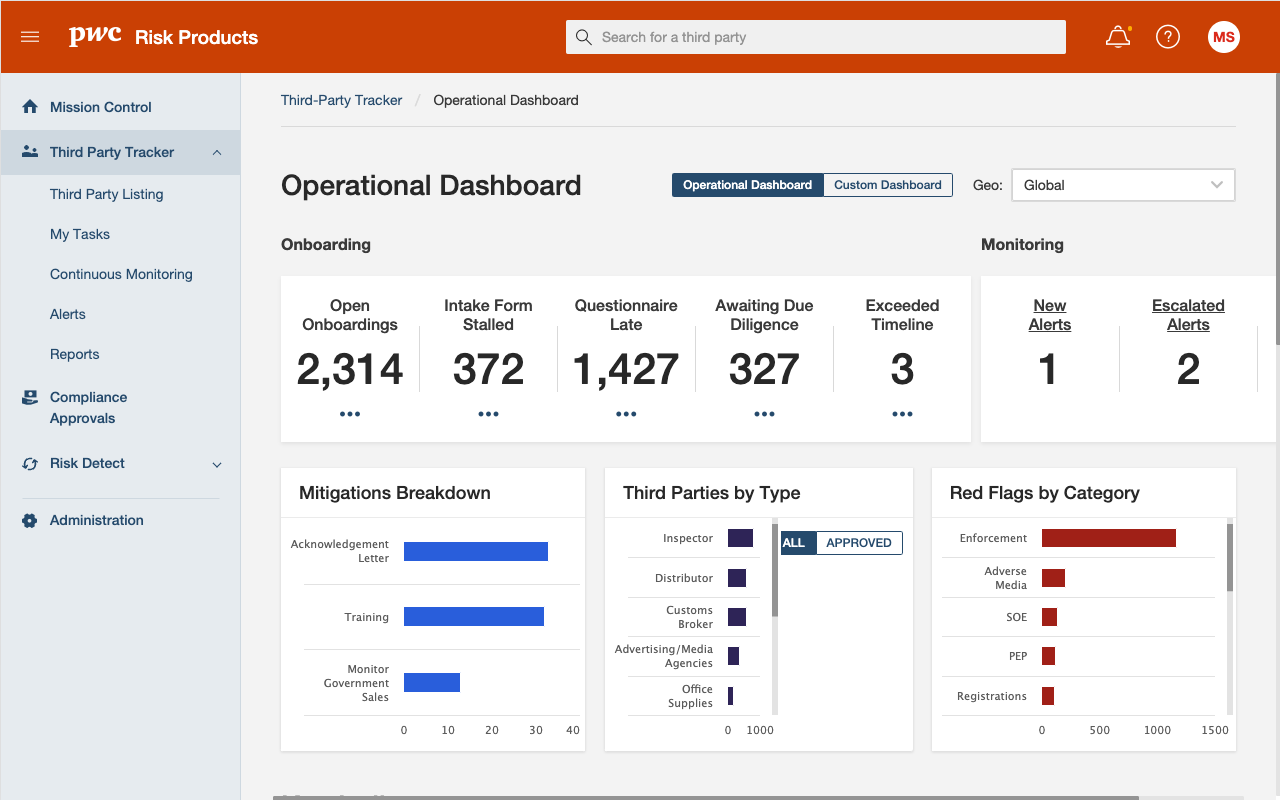1280x800 pixels.
Task: Click the notifications bell icon
Action: pyautogui.click(x=1117, y=37)
